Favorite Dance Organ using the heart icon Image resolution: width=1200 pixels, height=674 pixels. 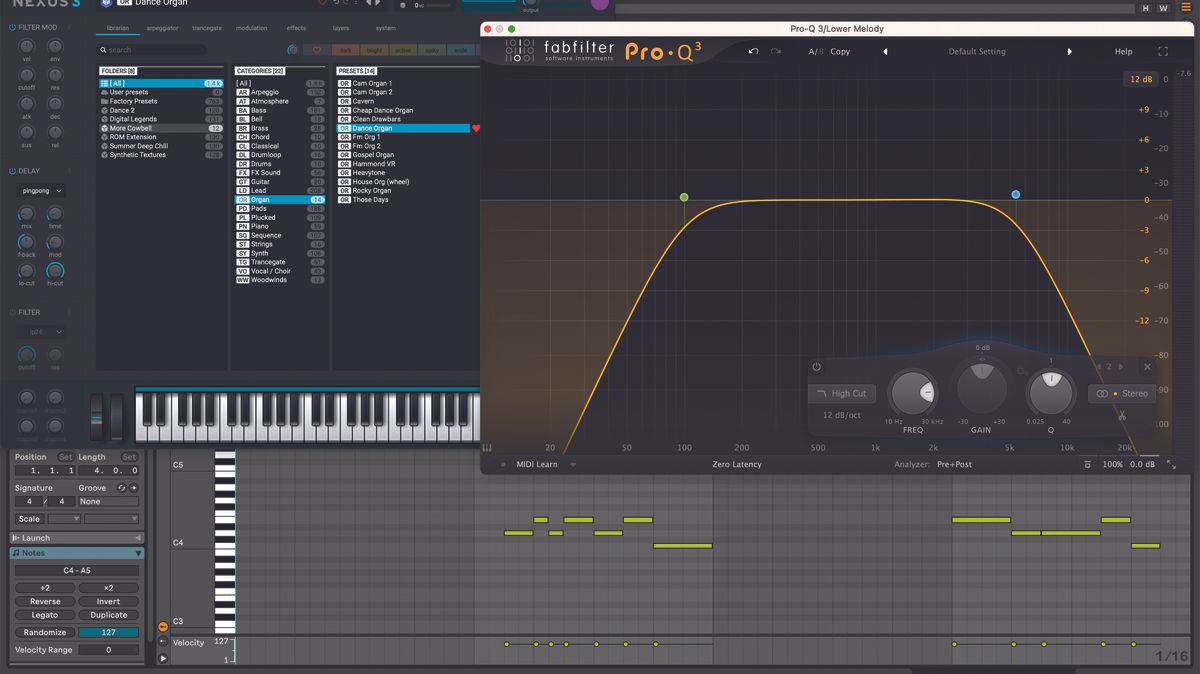click(x=478, y=127)
